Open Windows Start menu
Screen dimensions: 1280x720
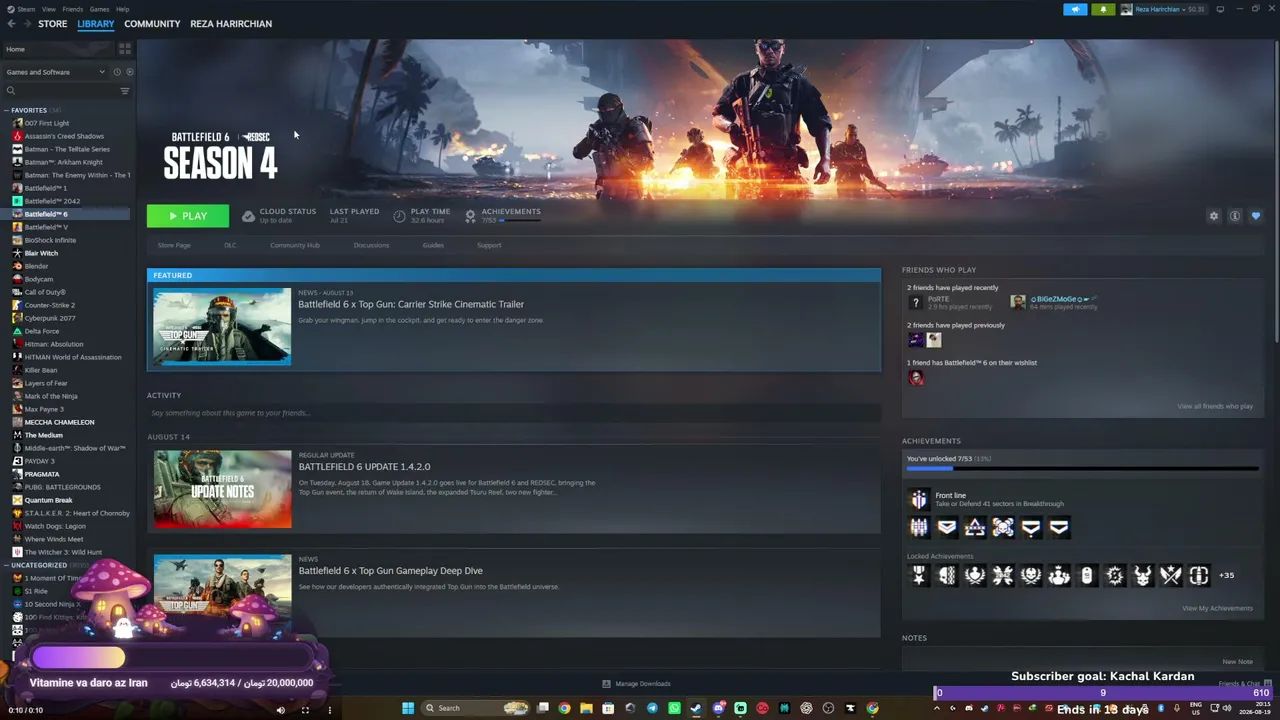pyautogui.click(x=408, y=708)
